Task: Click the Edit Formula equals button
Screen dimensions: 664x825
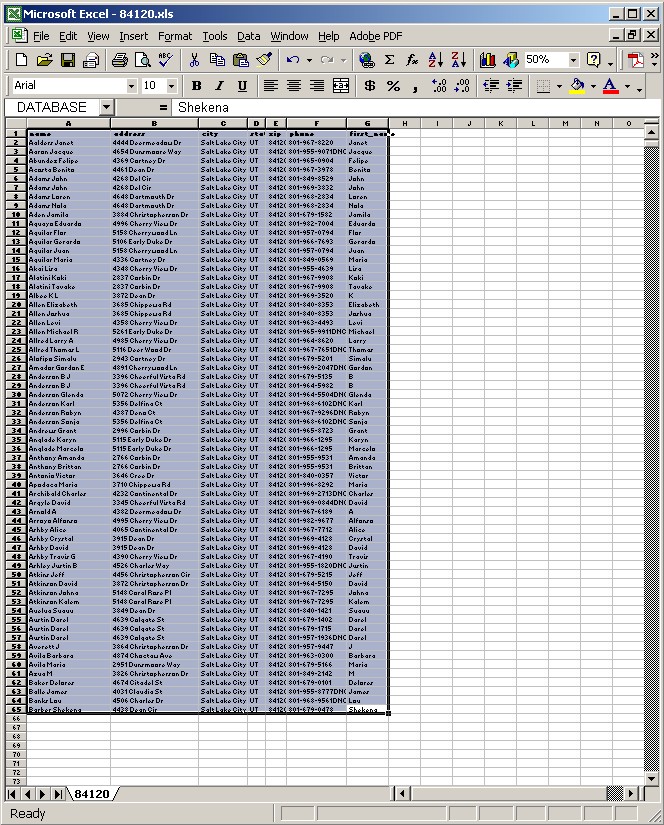Action: coord(163,108)
